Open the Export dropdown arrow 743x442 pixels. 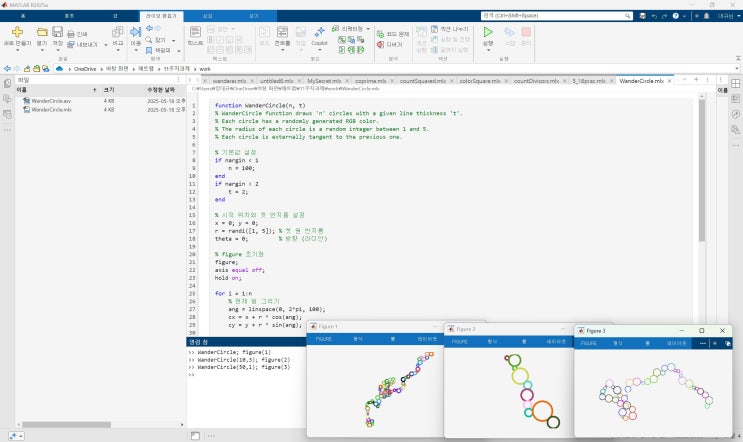pyautogui.click(x=105, y=45)
